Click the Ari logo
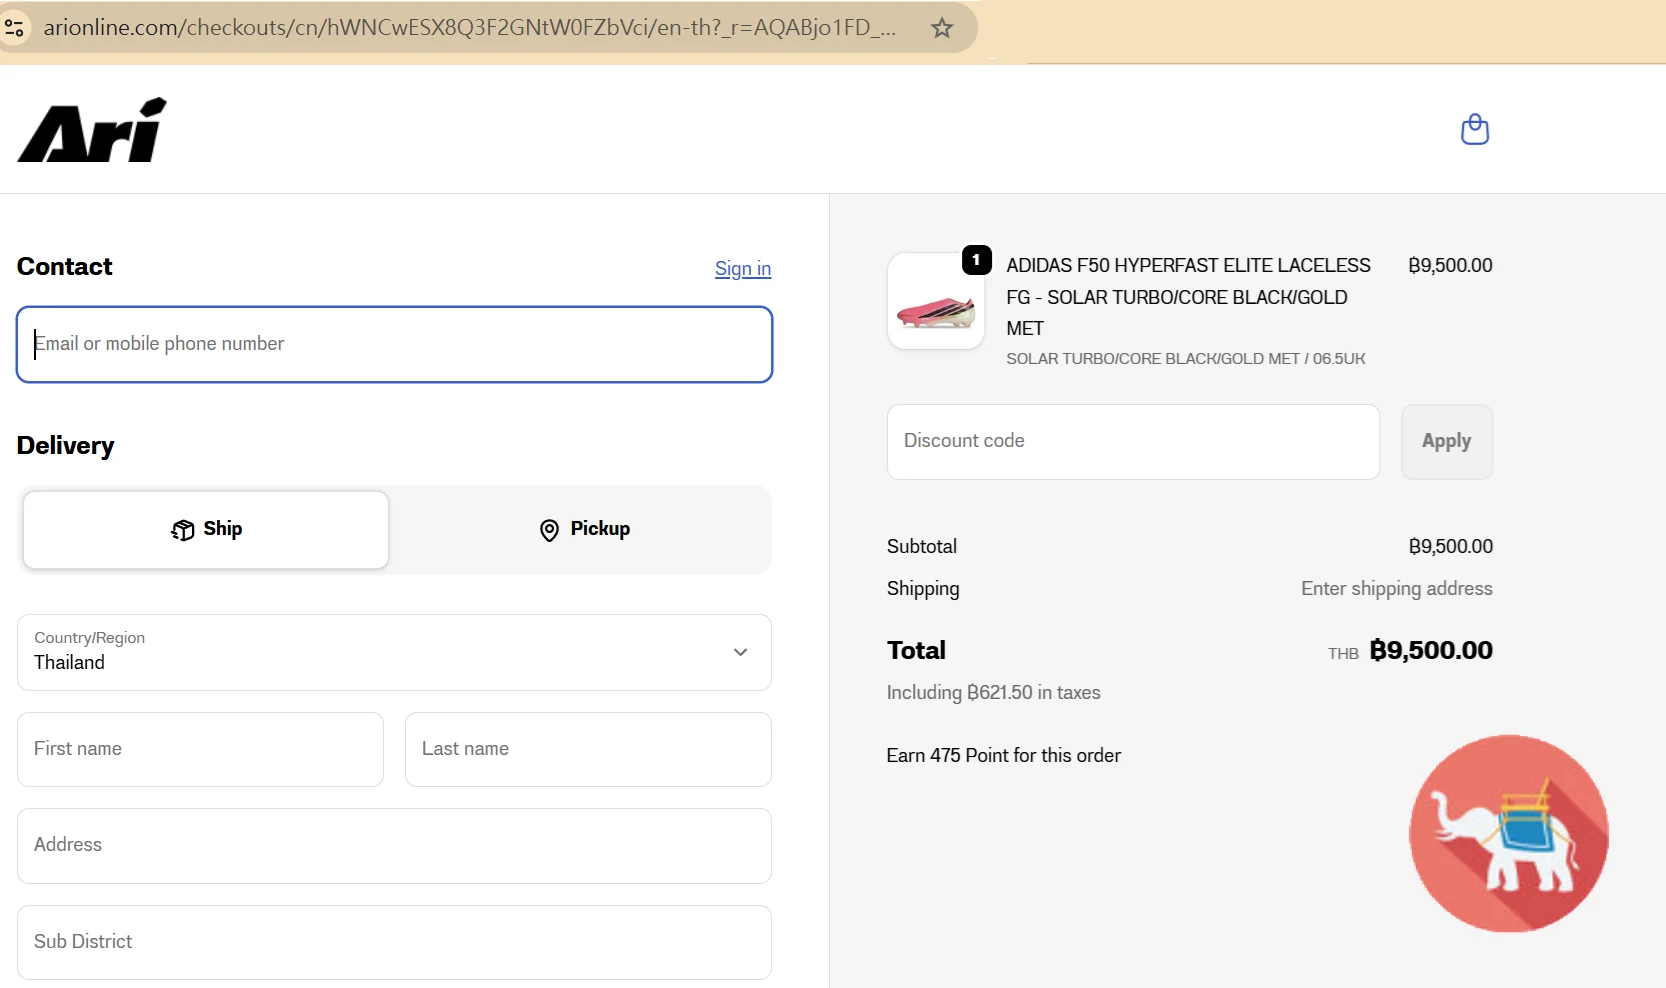 click(x=92, y=130)
